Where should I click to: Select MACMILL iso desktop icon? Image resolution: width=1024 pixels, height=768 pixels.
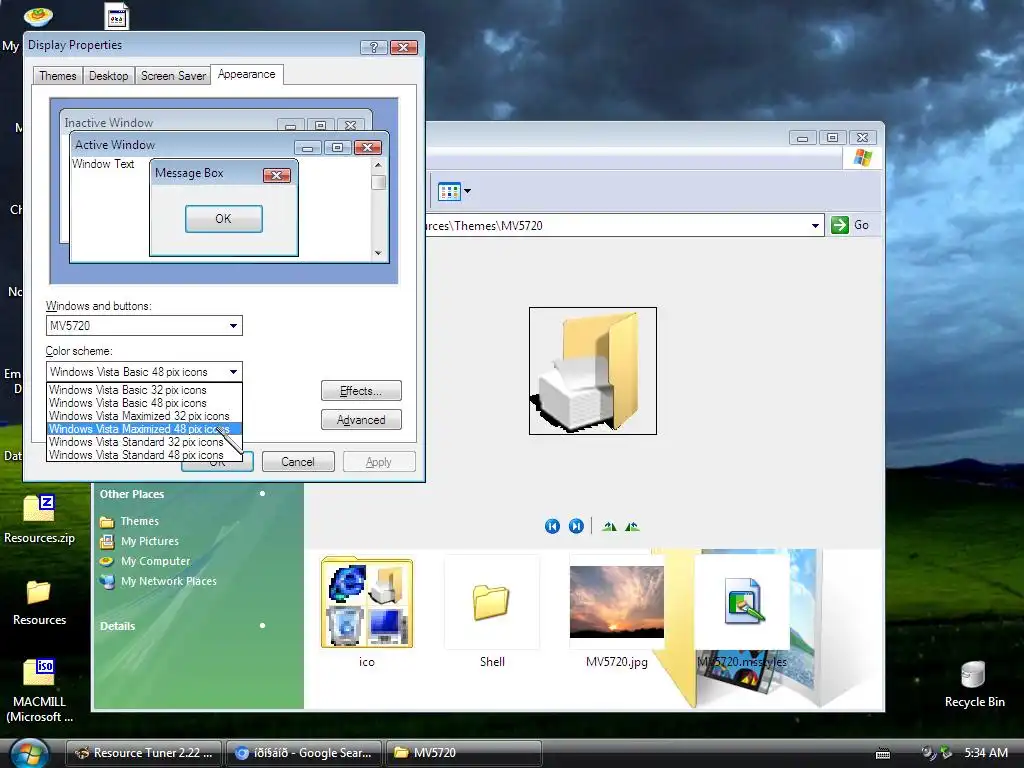39,690
